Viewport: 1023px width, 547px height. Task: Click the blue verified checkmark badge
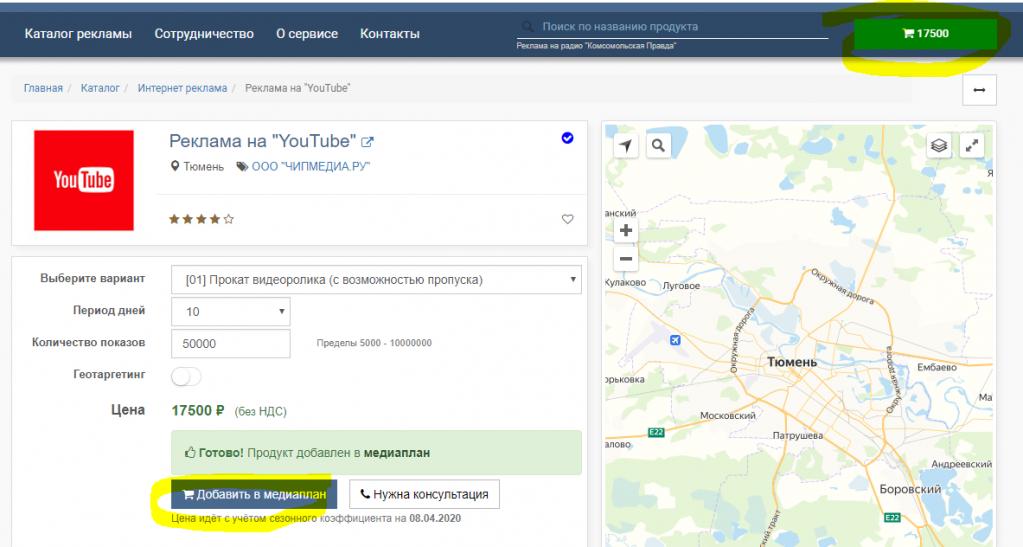568,138
